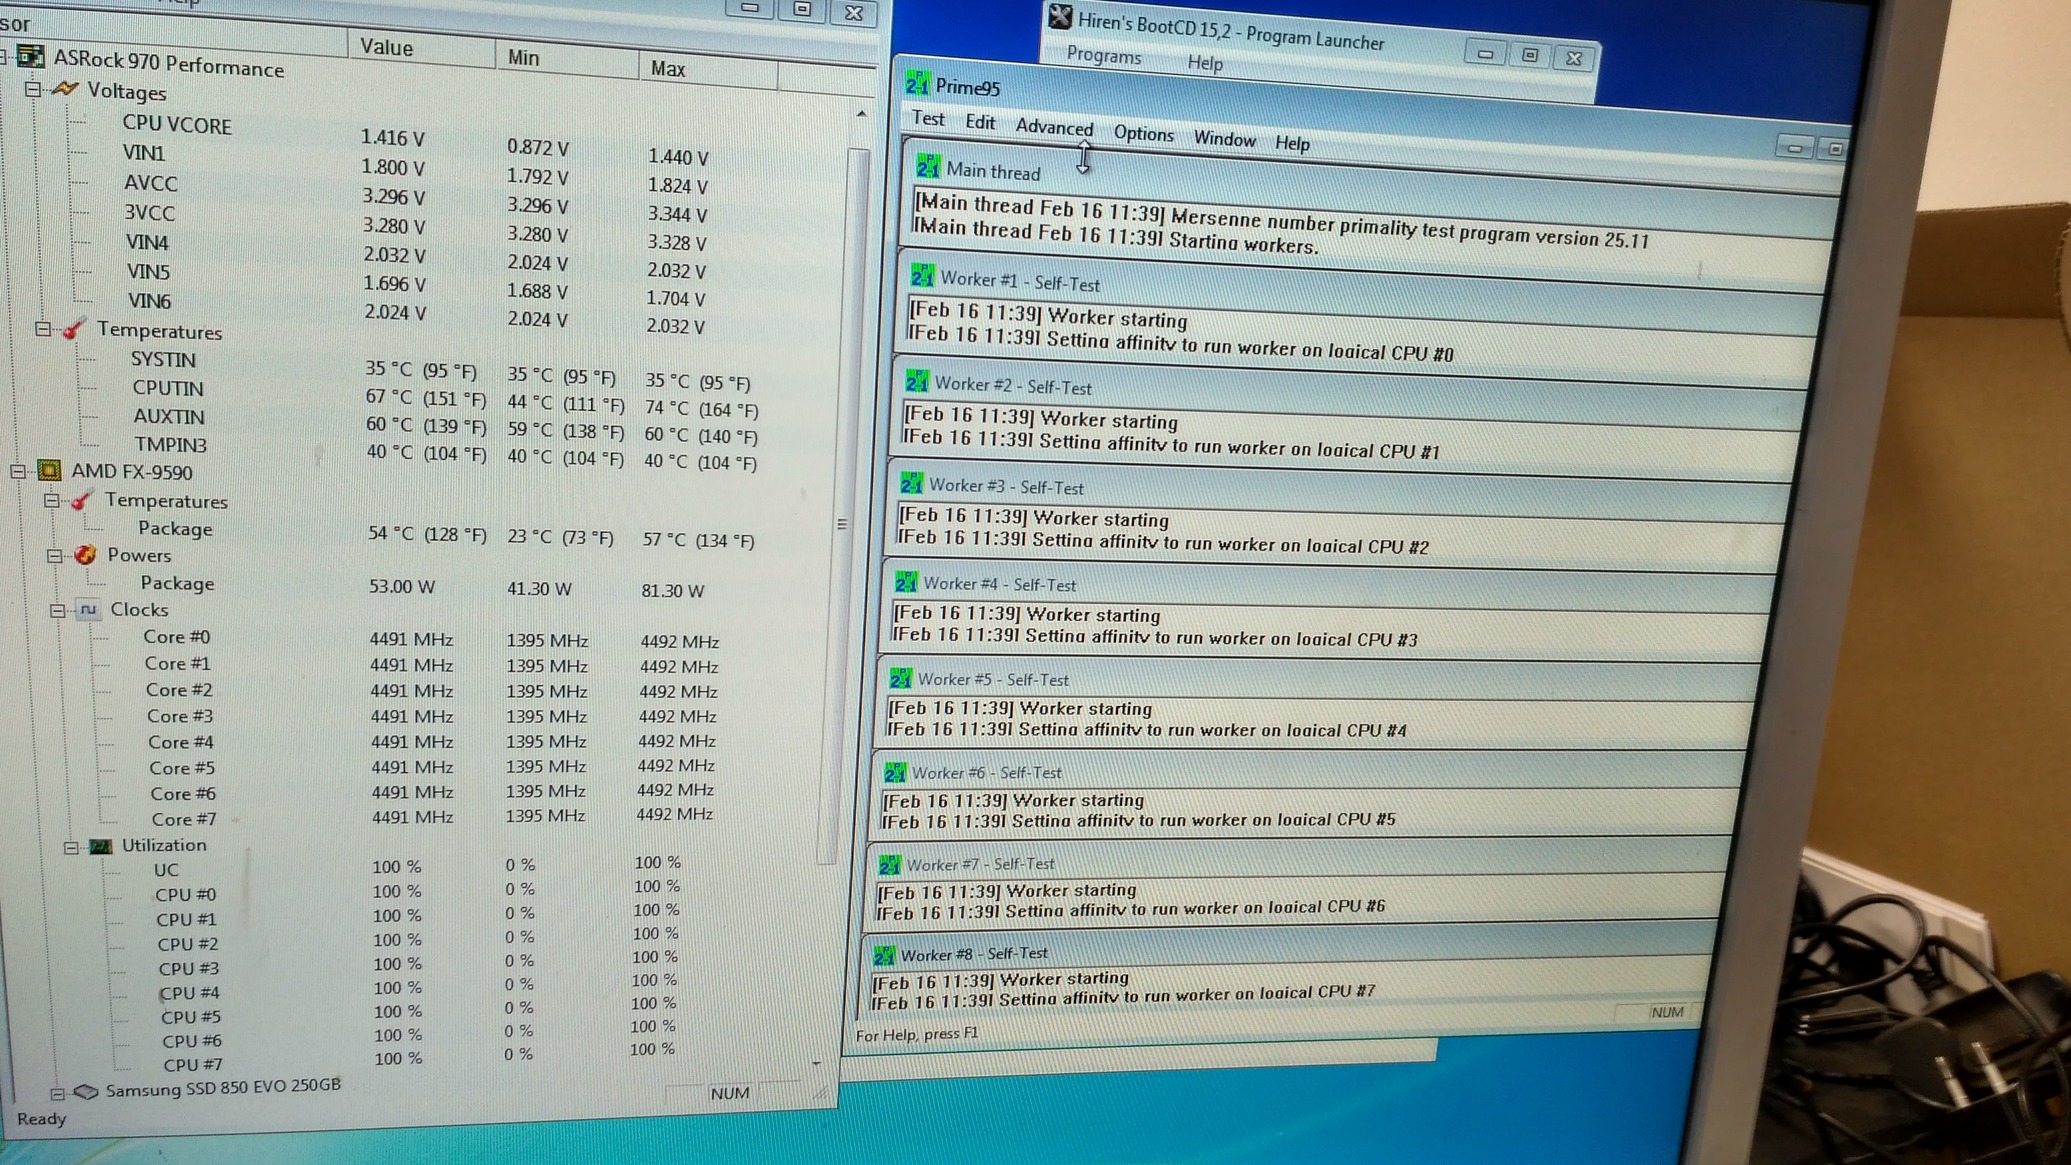Click the Worker #2 Self-Test icon
Screen dimensions: 2071x1165
click(916, 380)
